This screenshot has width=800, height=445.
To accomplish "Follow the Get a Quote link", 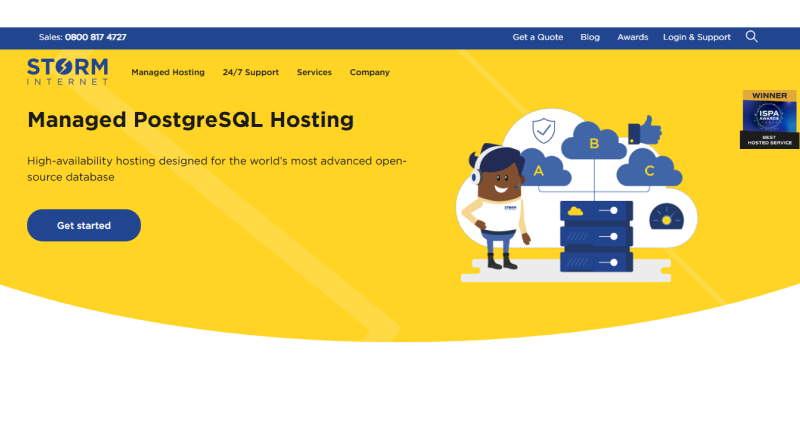I will (x=538, y=37).
